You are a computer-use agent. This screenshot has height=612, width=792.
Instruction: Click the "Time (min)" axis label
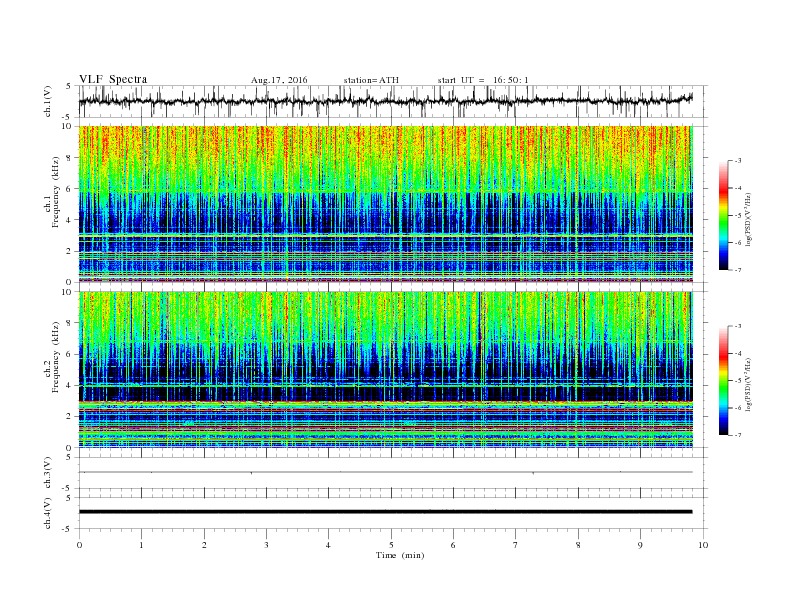click(x=400, y=555)
